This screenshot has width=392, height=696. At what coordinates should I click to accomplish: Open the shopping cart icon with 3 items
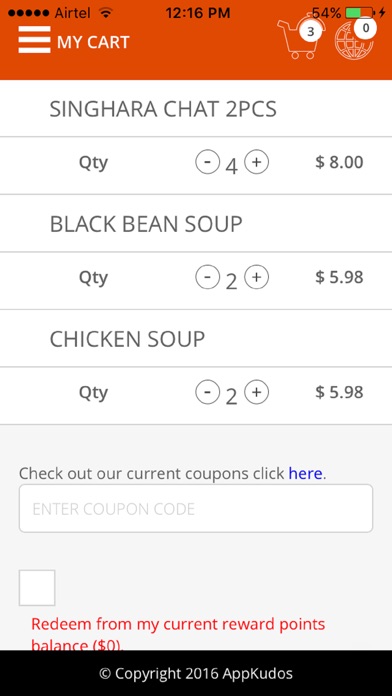(300, 38)
